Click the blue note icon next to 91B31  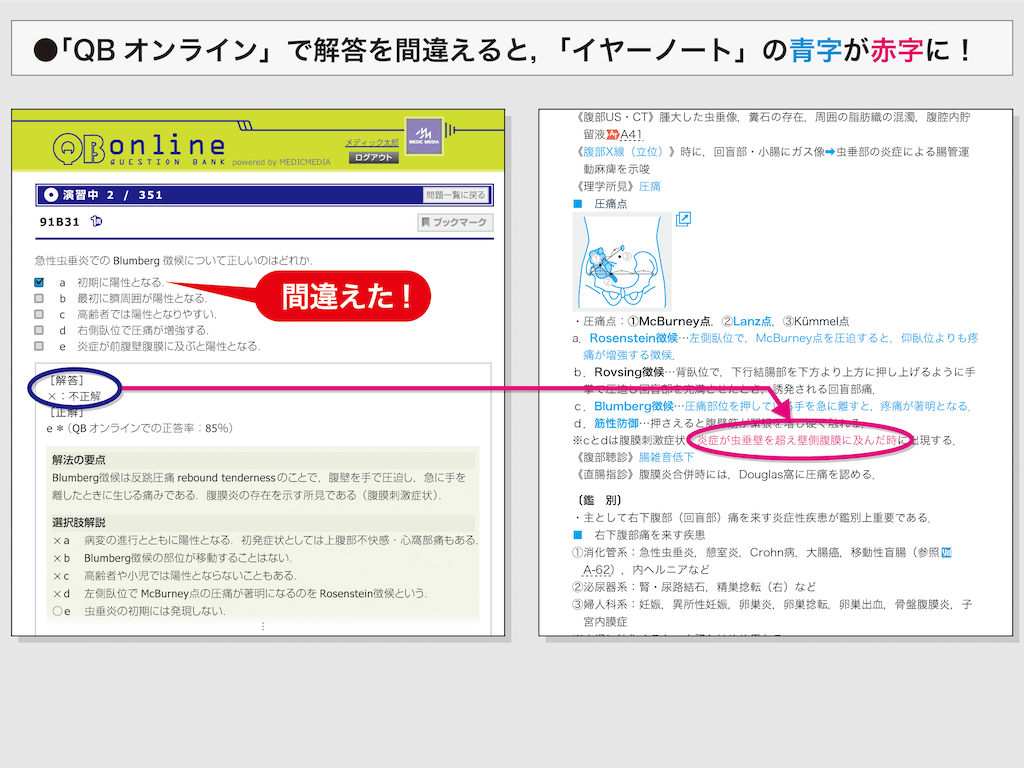point(96,221)
